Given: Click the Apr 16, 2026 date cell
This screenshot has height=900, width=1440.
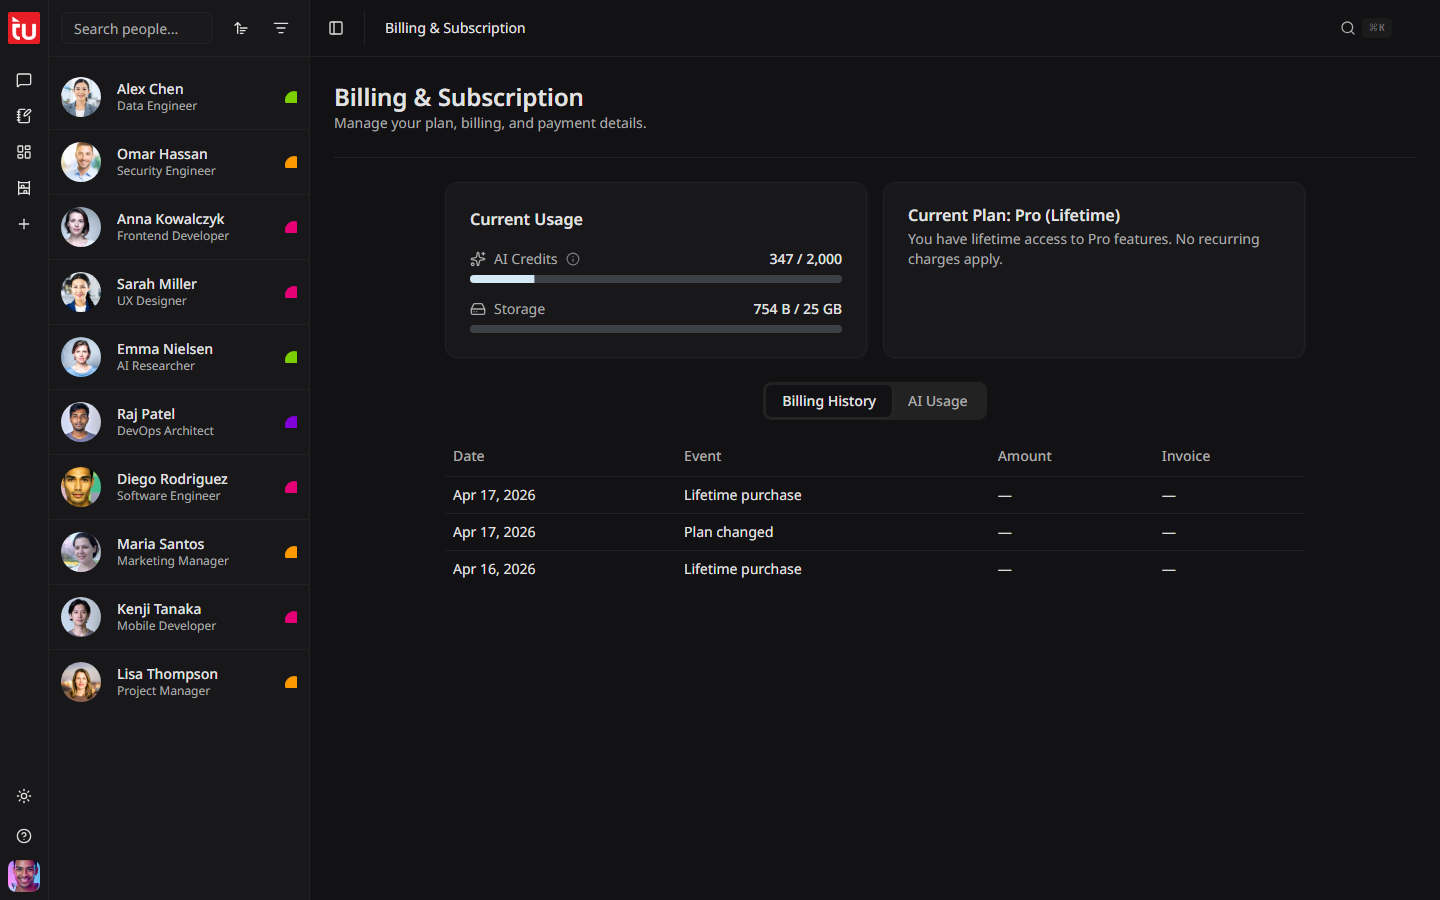Looking at the screenshot, I should pos(494,569).
